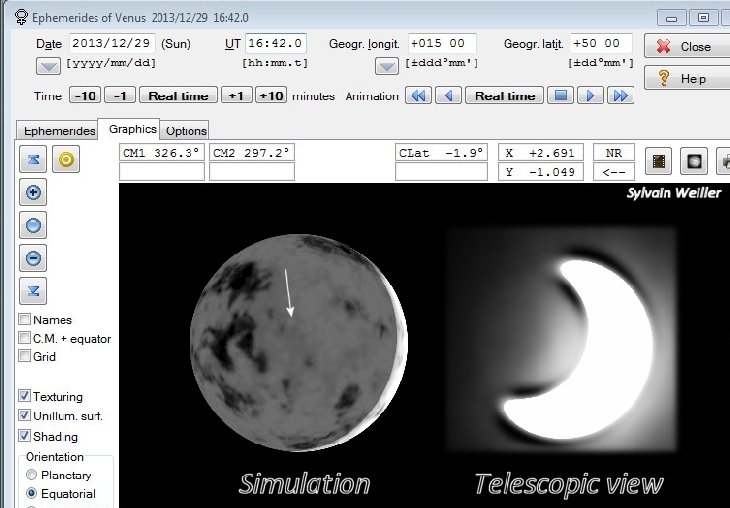This screenshot has height=508, width=730.
Task: Select the Equatorial orientation radio button
Action: (x=32, y=494)
